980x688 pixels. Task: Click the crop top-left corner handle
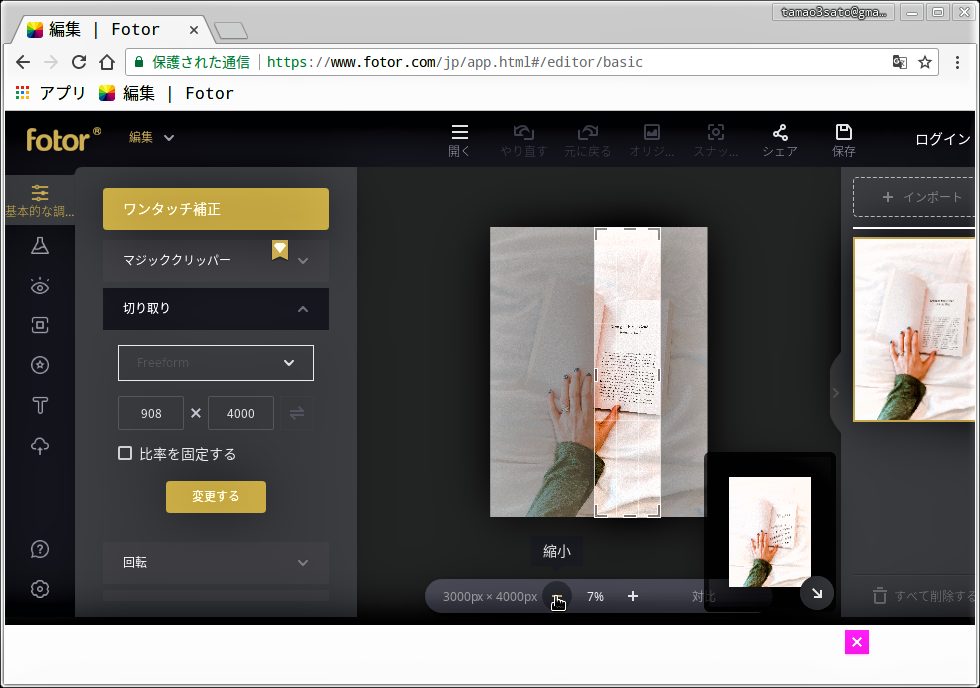tap(599, 233)
